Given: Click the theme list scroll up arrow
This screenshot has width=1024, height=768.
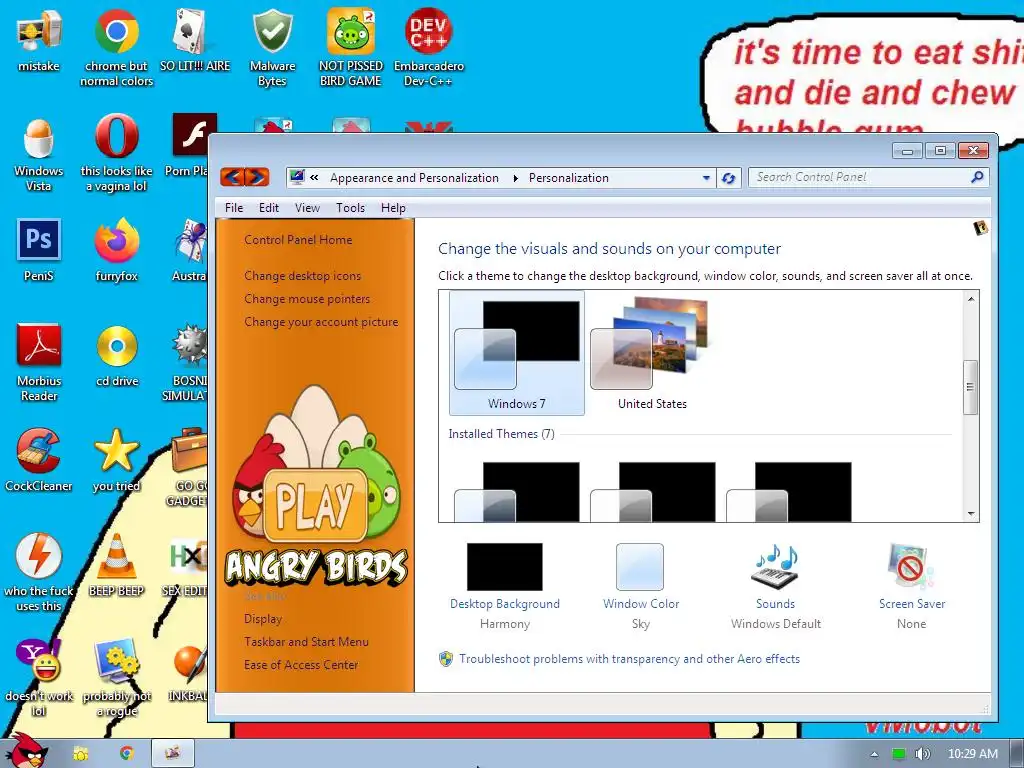Looking at the screenshot, I should [x=970, y=299].
